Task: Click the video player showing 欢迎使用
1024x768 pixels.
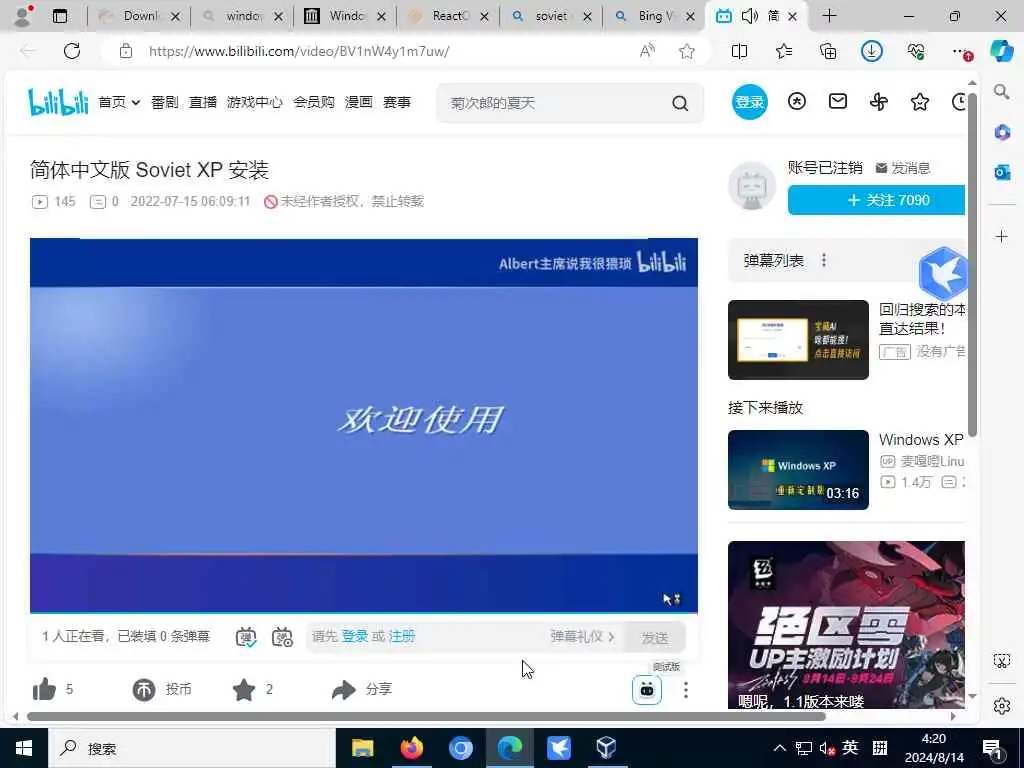Action: (364, 425)
